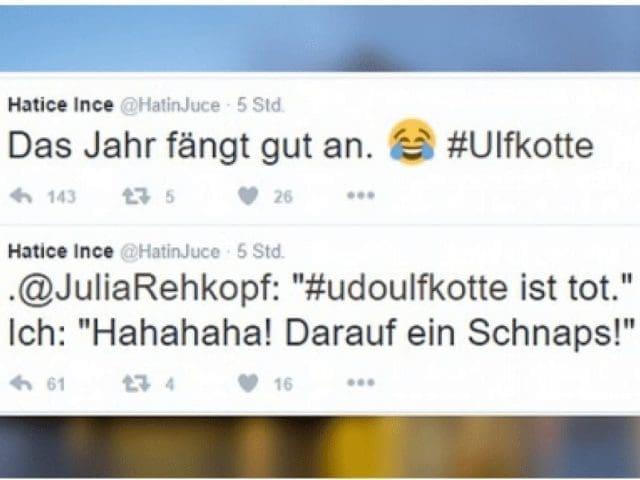Open the tweet text 'Ich: Hahahaha! Darauf ein Schnaps!'
Screen dimensions: 640x480
[x=322, y=334]
